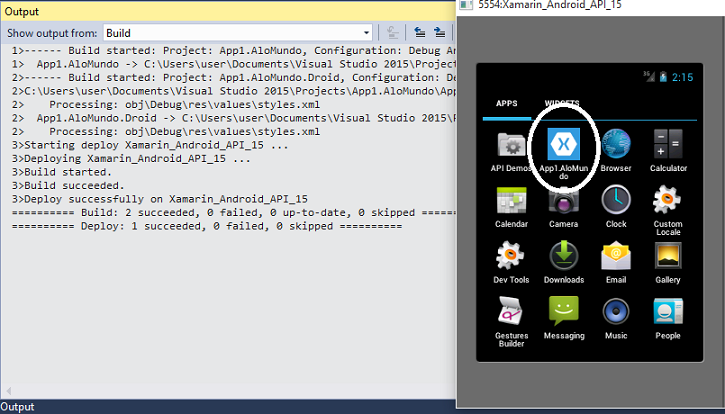725x414 pixels.
Task: Open the Messaging app
Action: (x=564, y=318)
